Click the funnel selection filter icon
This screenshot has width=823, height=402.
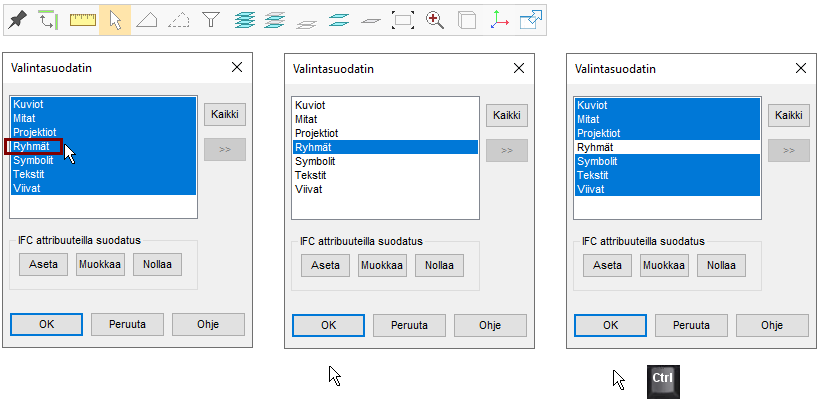tap(211, 19)
